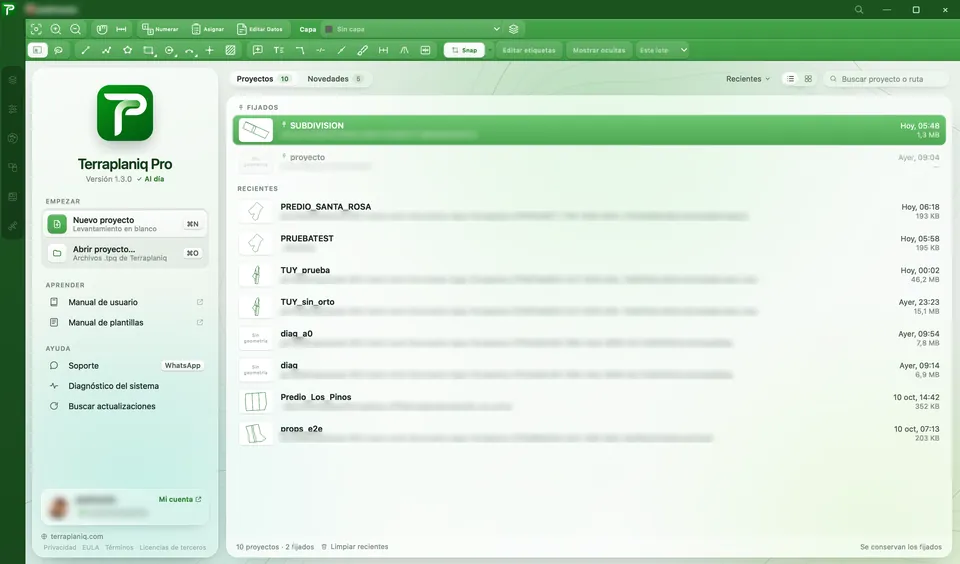Select the horizontal dimension tool
This screenshot has height=564, width=960.
point(383,50)
